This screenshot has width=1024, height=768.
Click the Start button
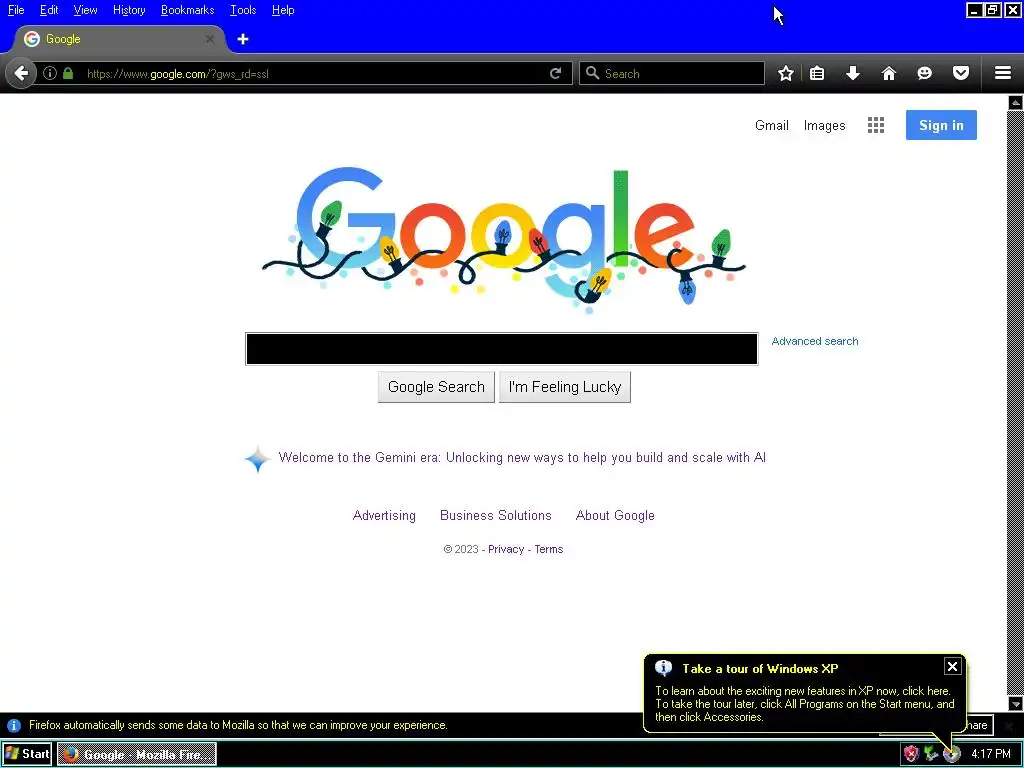27,754
